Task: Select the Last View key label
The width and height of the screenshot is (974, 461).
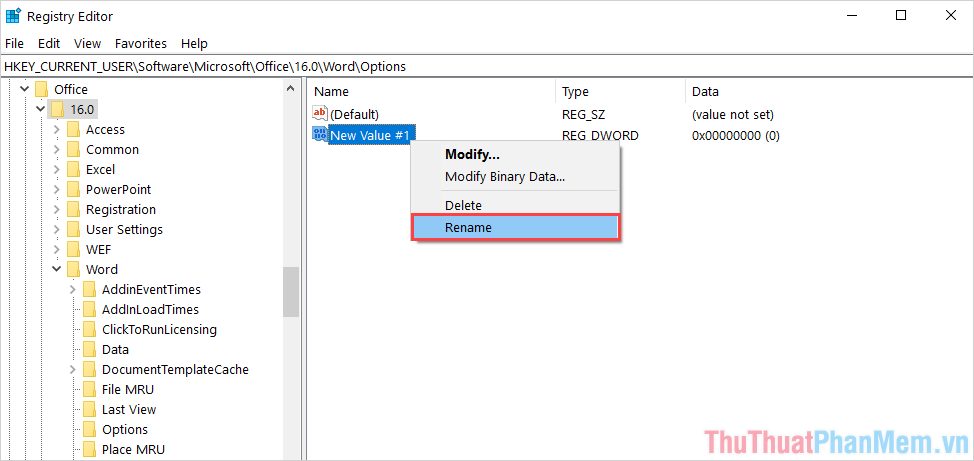Action: (129, 409)
